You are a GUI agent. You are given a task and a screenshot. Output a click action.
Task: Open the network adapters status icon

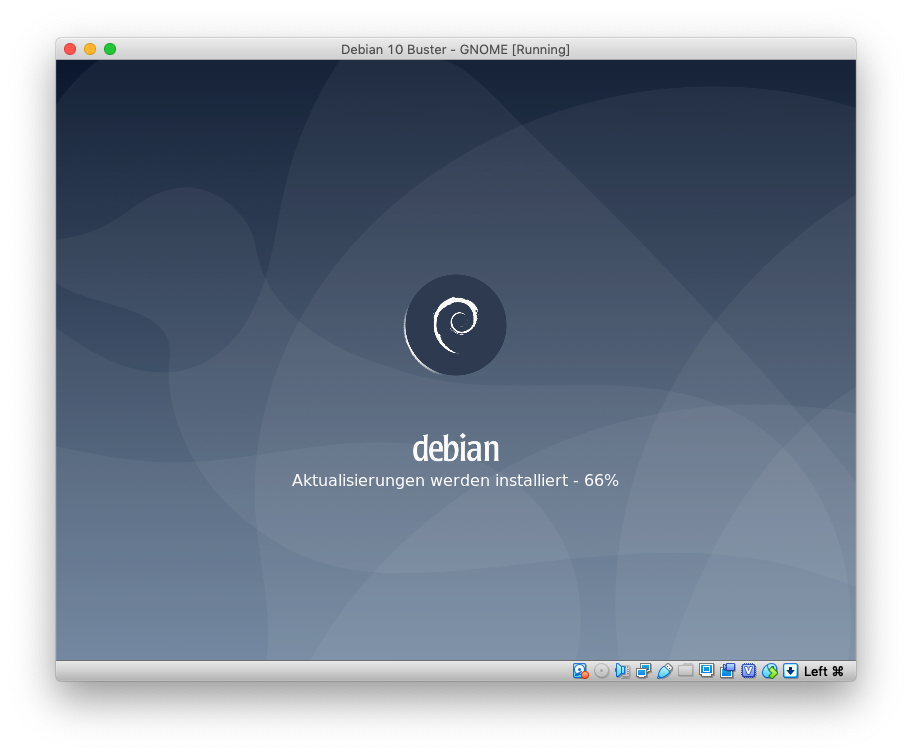[x=643, y=671]
